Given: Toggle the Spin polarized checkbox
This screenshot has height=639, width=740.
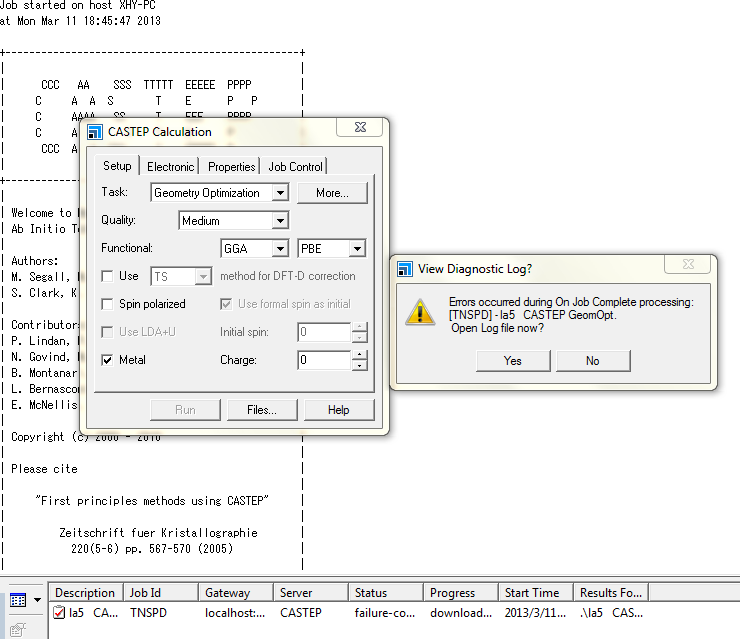Looking at the screenshot, I should 107,304.
